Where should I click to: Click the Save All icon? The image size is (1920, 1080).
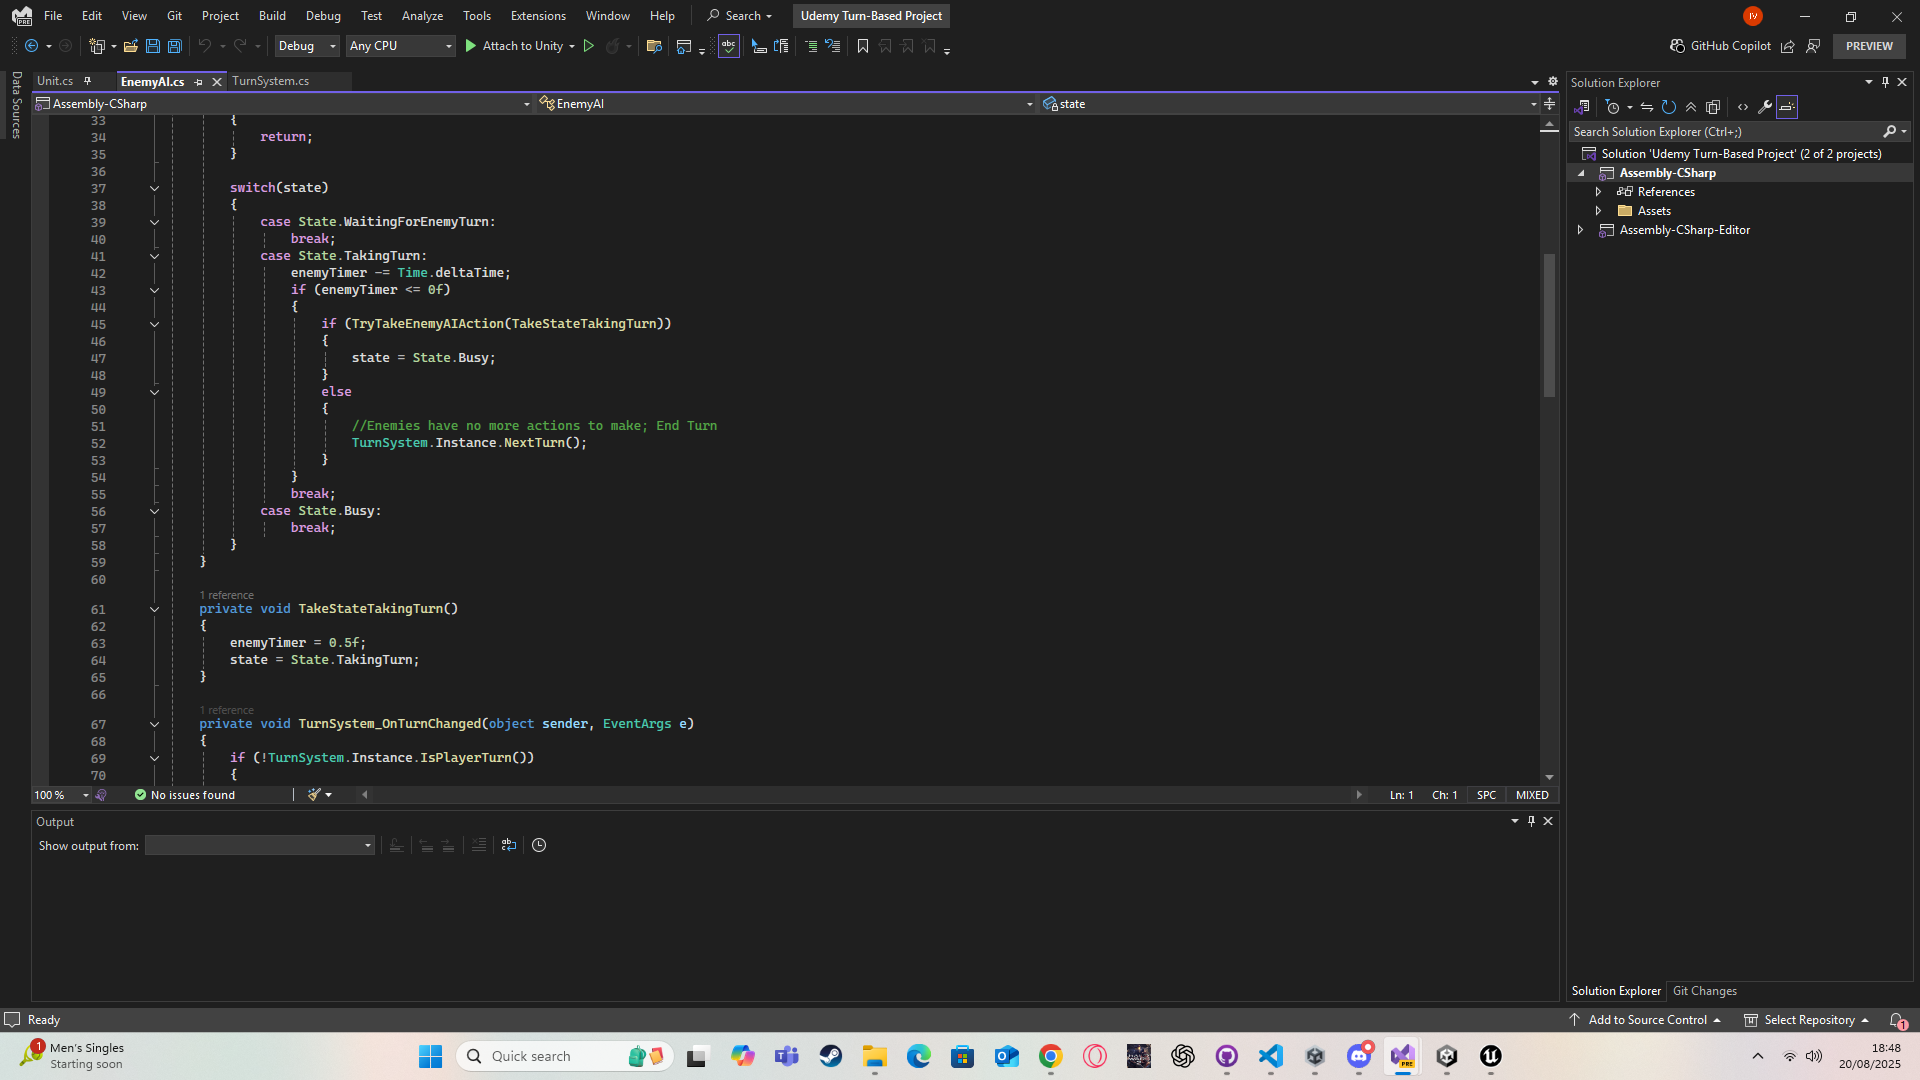pyautogui.click(x=174, y=46)
